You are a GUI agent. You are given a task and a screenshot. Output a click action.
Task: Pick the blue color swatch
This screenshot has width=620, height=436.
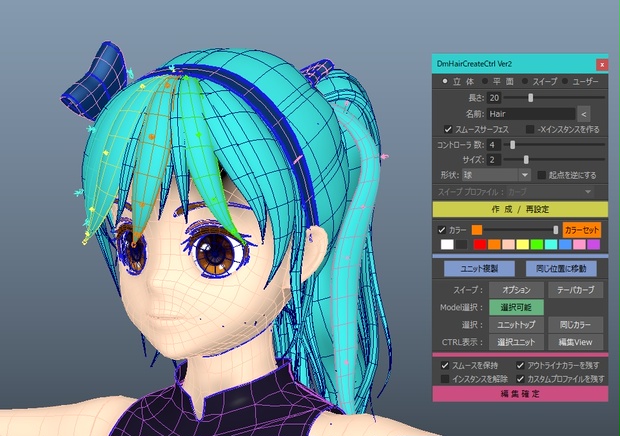(565, 245)
